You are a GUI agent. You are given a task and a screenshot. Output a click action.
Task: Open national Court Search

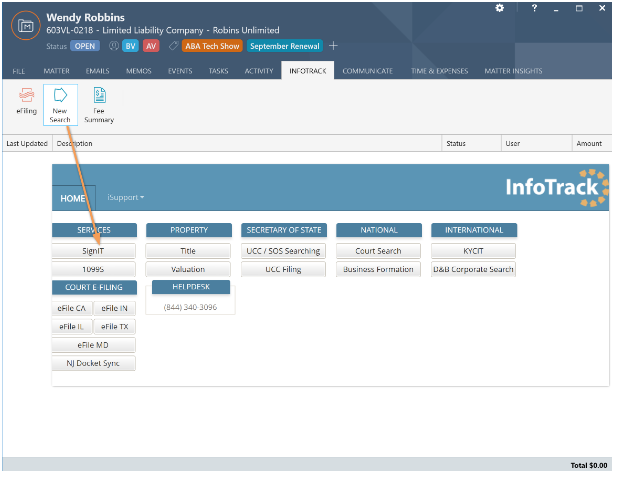point(378,251)
